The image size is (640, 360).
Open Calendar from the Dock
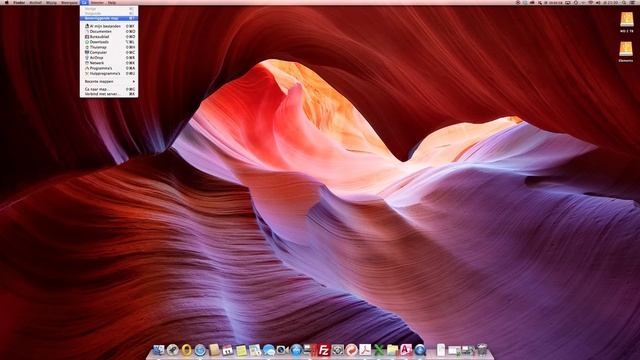point(228,350)
